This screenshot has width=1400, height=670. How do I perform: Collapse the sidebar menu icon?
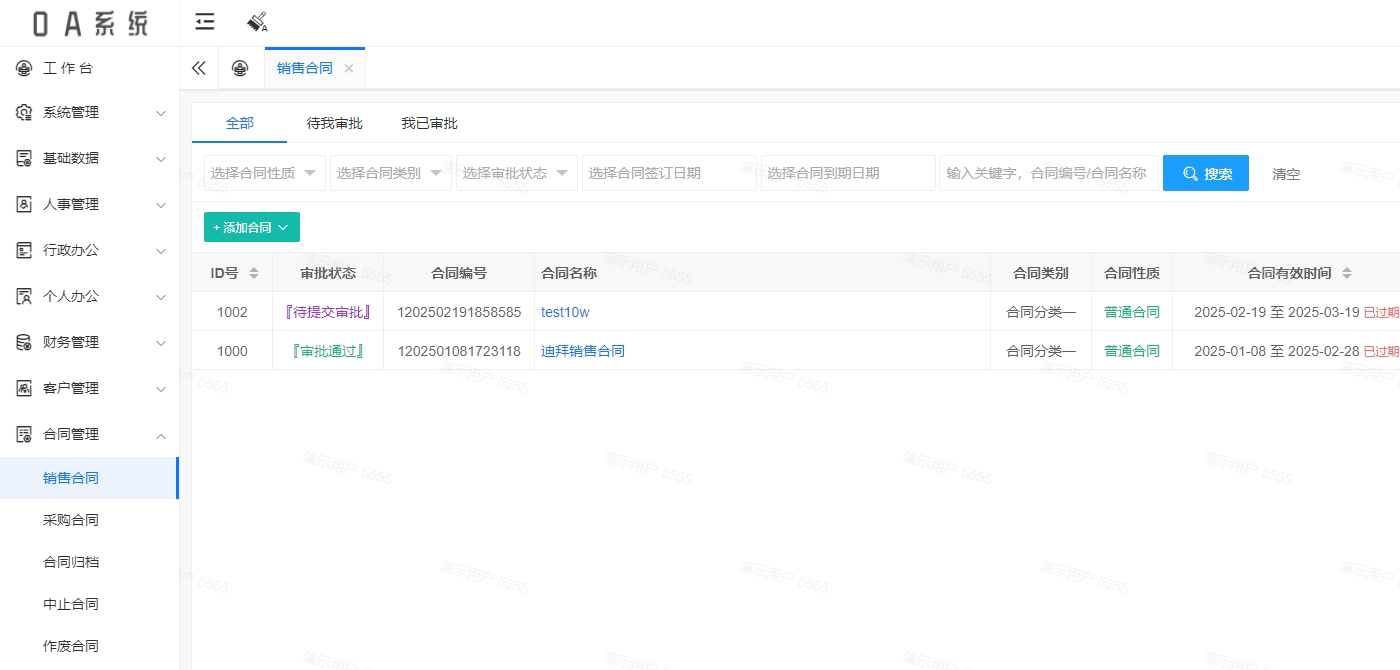(205, 22)
